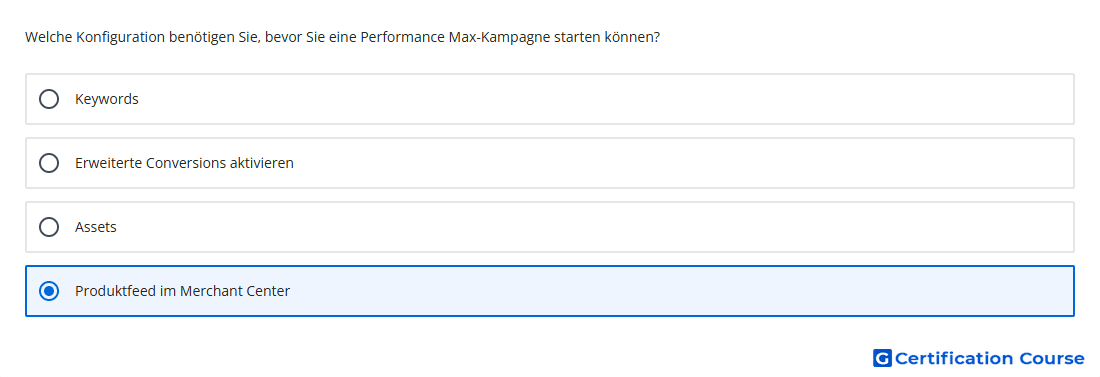Click the Keywords answer label
1100x377 pixels.
pos(107,99)
